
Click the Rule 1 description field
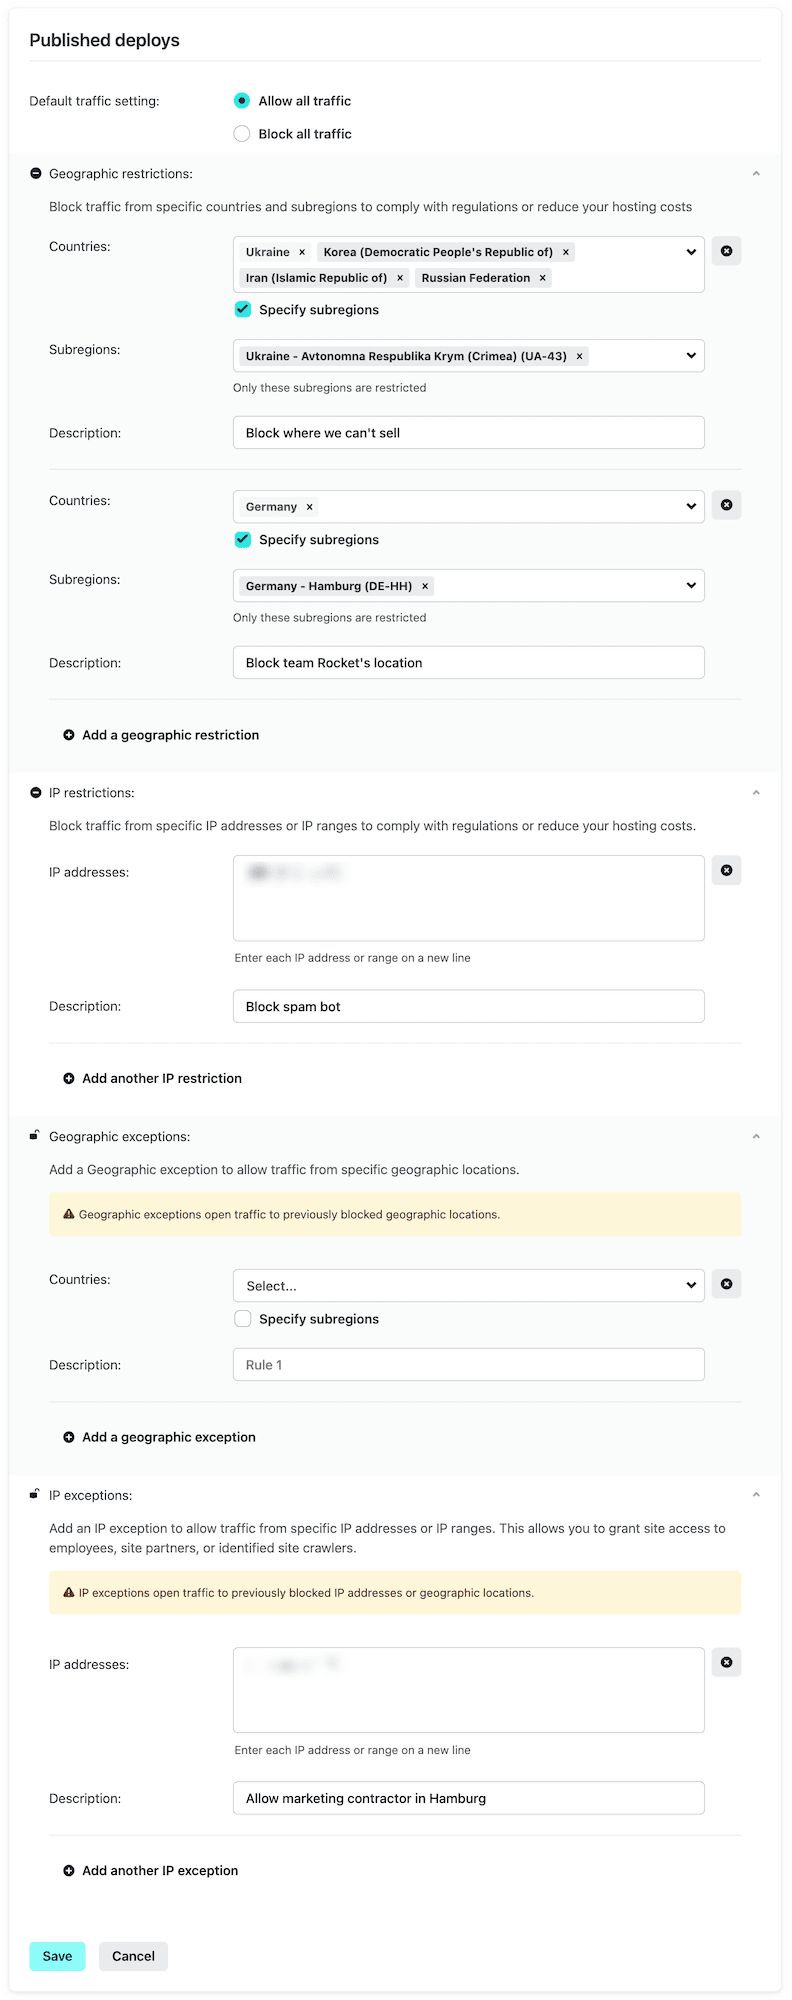tap(469, 1365)
